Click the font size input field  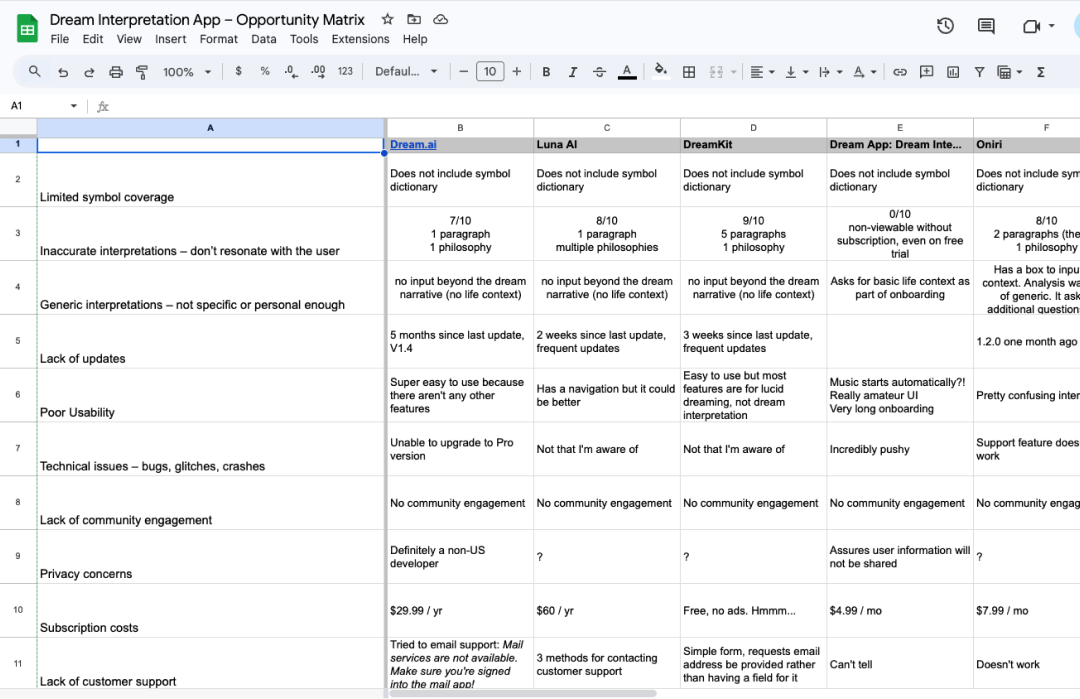point(490,72)
